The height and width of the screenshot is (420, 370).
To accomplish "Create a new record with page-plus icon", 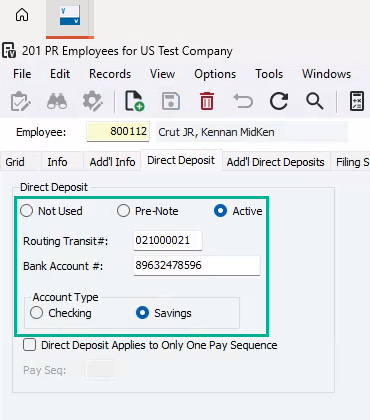I will (134, 101).
